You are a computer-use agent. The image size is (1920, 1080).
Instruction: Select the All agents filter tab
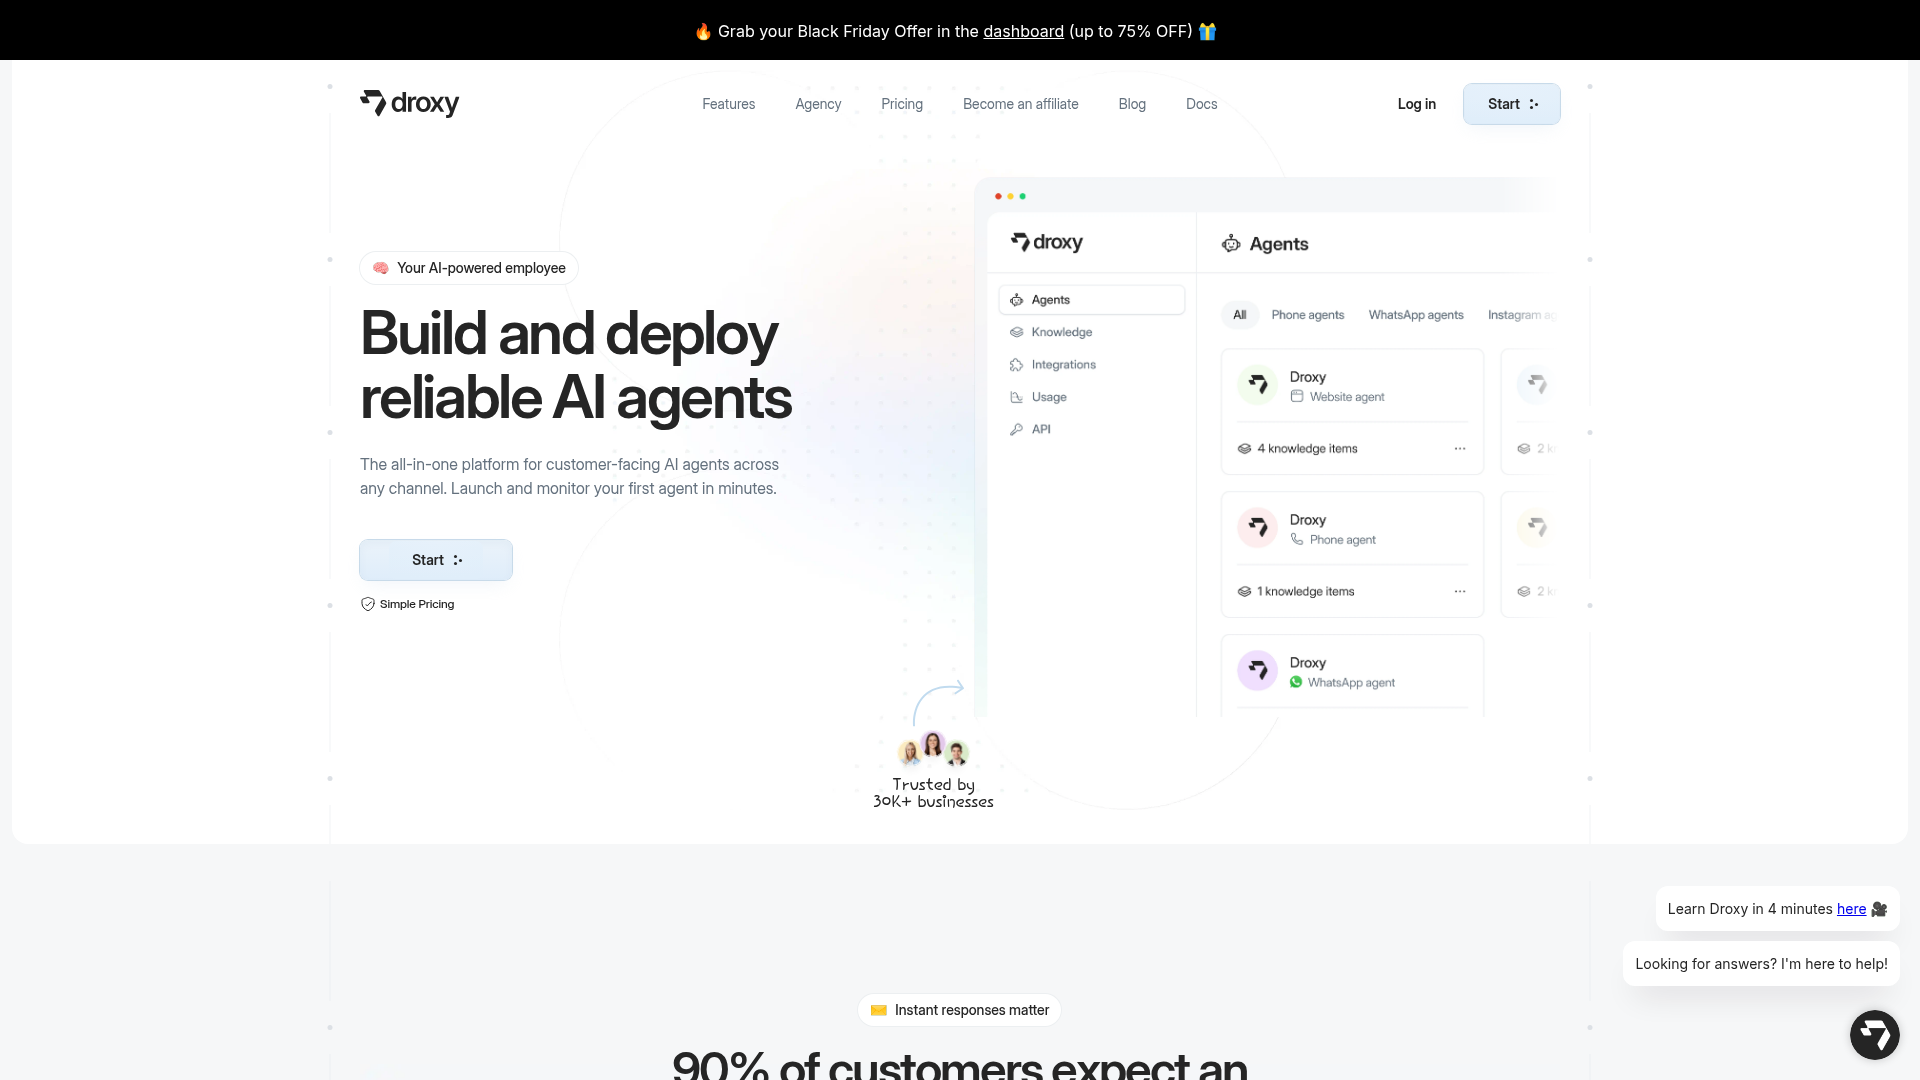[x=1239, y=315]
